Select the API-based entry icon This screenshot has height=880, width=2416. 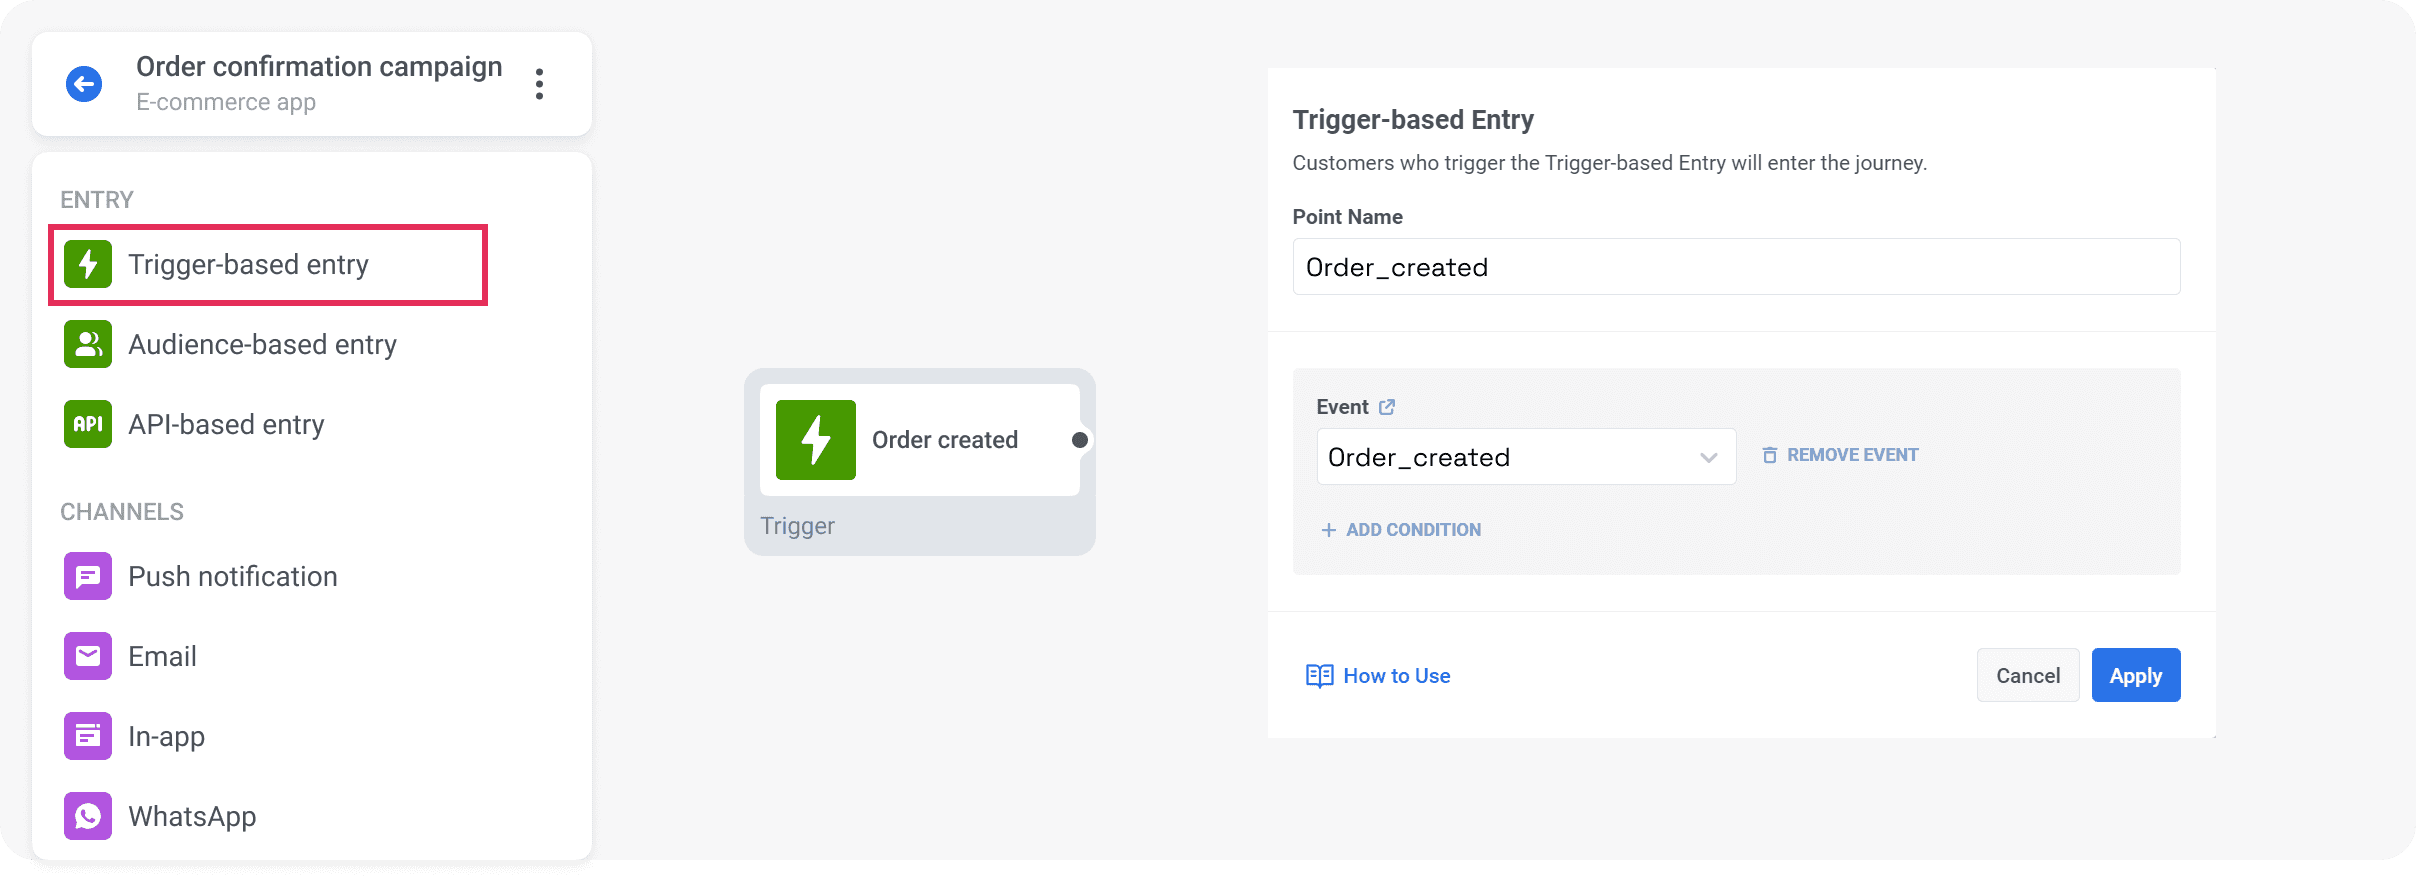[x=88, y=424]
